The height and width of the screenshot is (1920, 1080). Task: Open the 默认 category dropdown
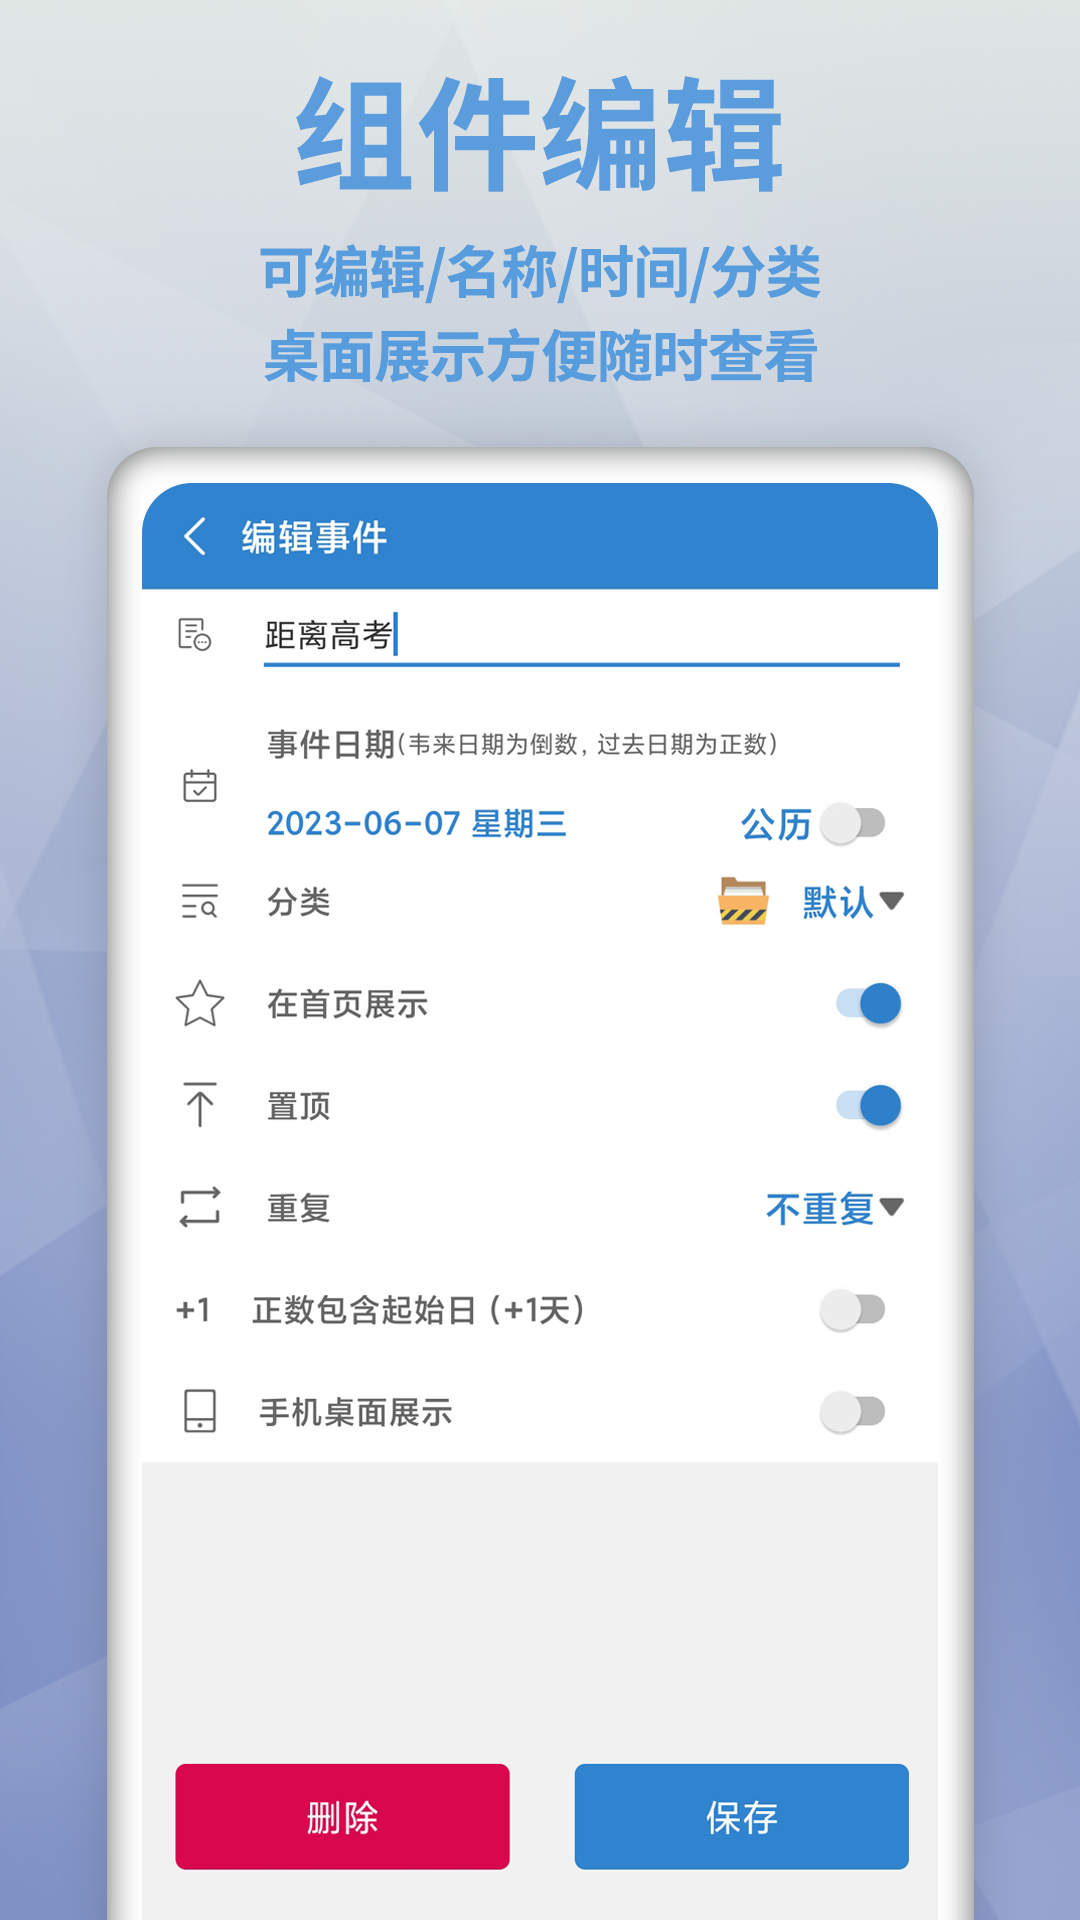tap(853, 902)
